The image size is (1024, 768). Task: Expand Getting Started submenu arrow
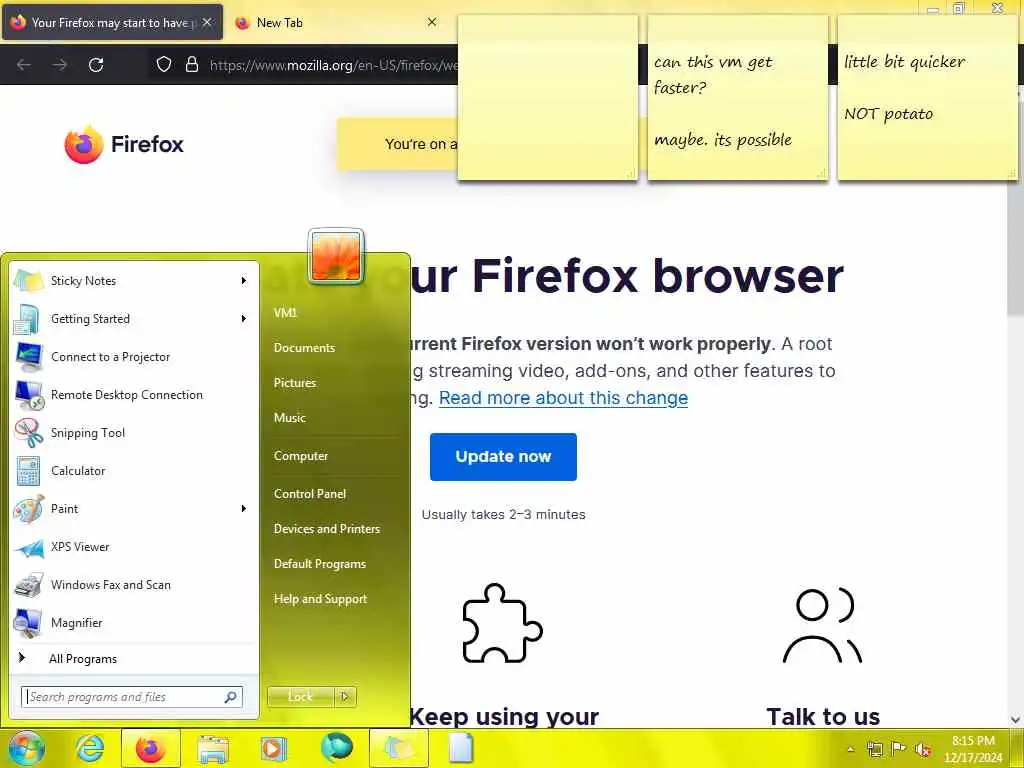click(244, 319)
